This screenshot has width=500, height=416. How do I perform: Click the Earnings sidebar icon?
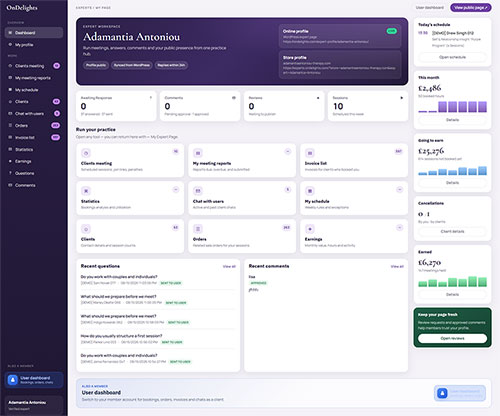click(x=10, y=161)
